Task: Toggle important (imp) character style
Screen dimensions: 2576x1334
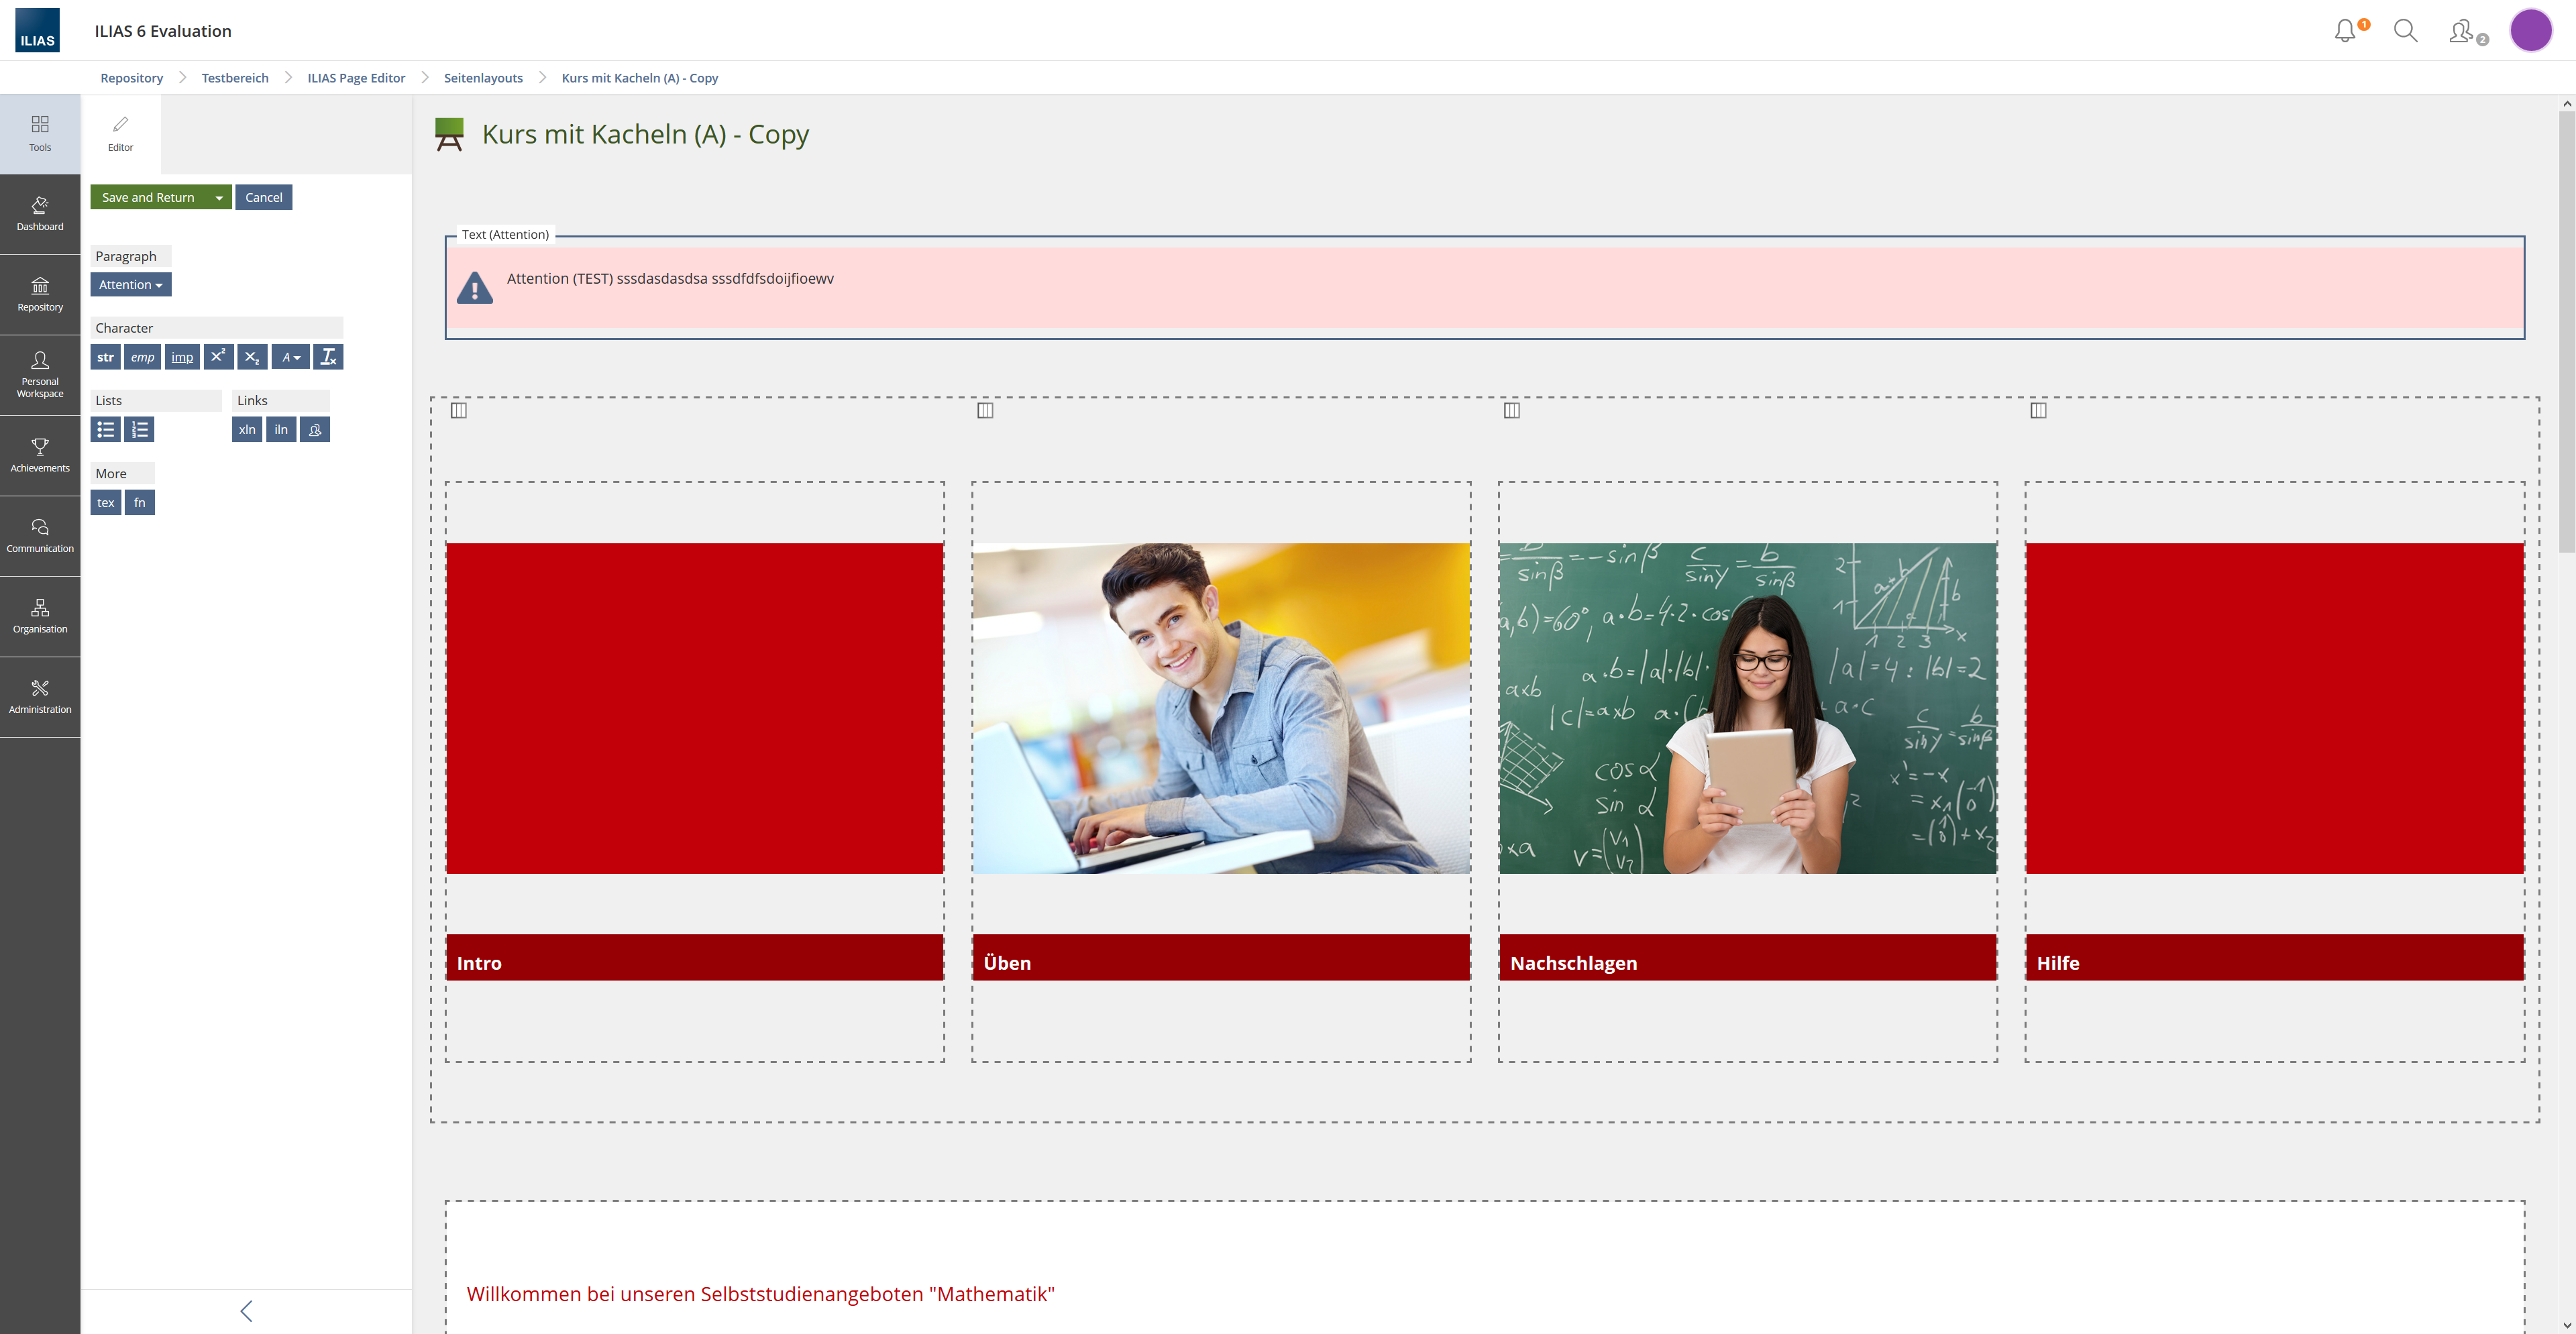Action: (x=182, y=357)
